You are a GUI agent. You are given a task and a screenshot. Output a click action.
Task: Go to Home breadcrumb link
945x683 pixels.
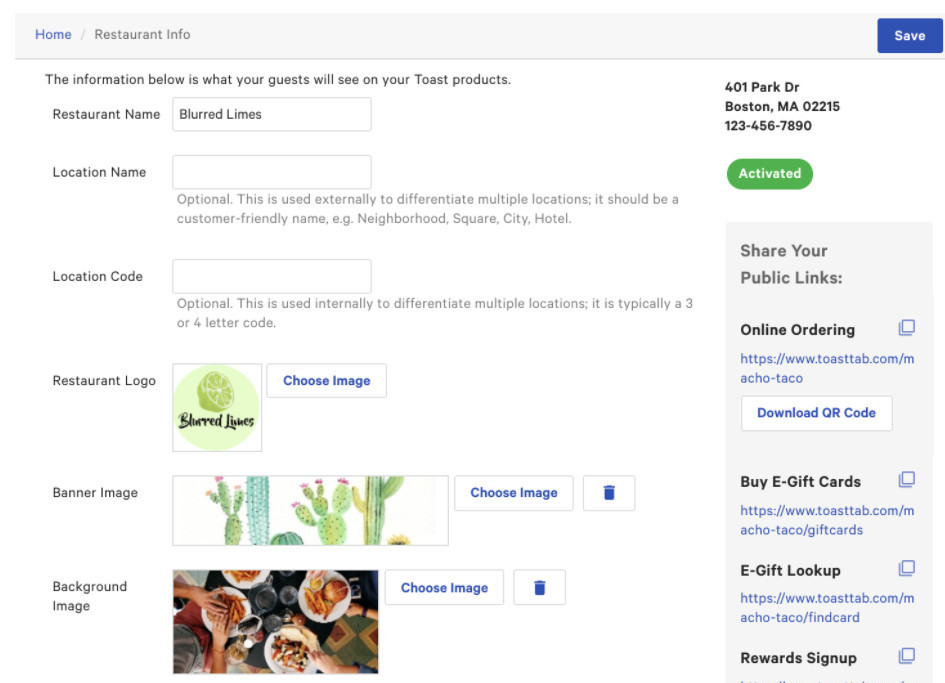(x=53, y=34)
